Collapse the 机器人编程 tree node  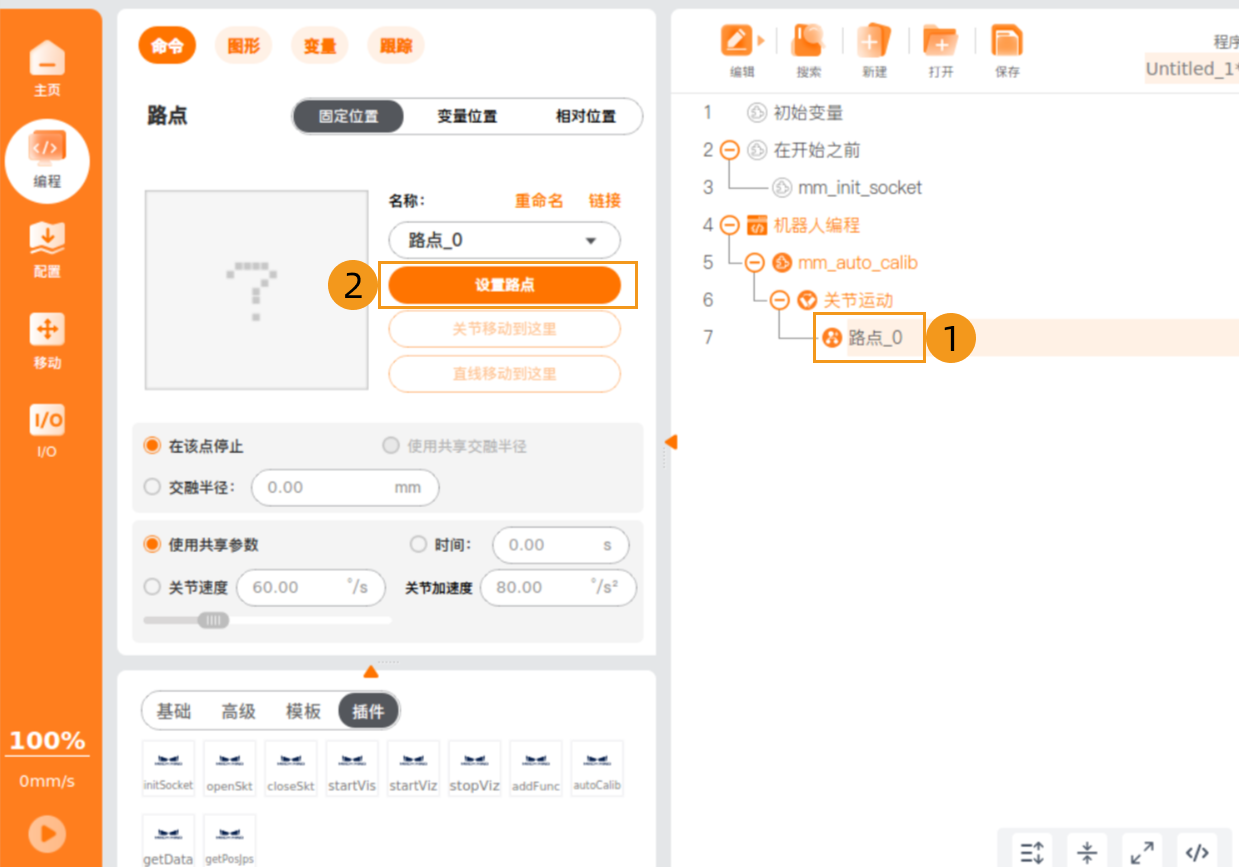pos(730,225)
